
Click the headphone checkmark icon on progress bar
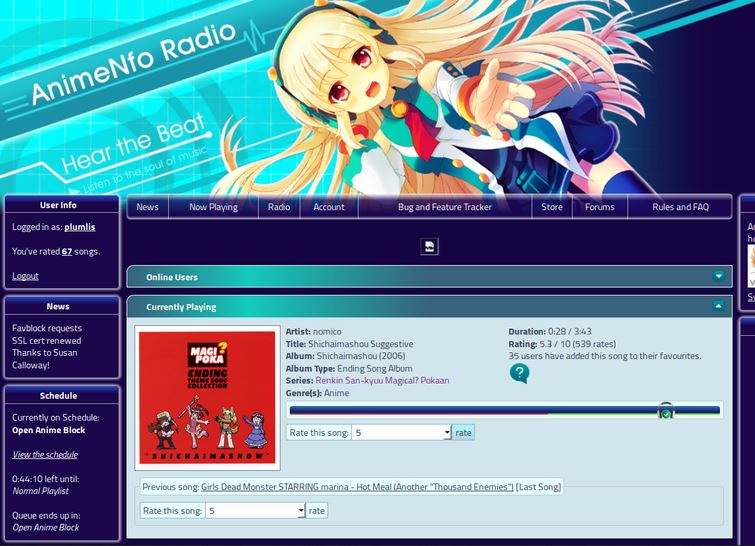(x=666, y=411)
